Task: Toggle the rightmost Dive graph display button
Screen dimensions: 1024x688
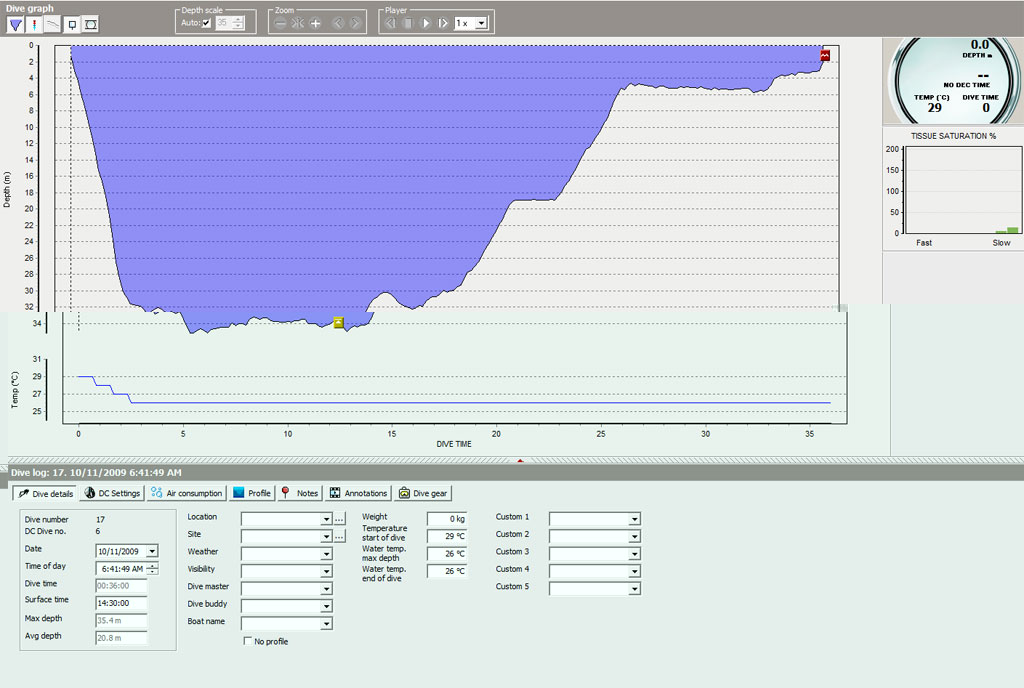Action: (91, 24)
